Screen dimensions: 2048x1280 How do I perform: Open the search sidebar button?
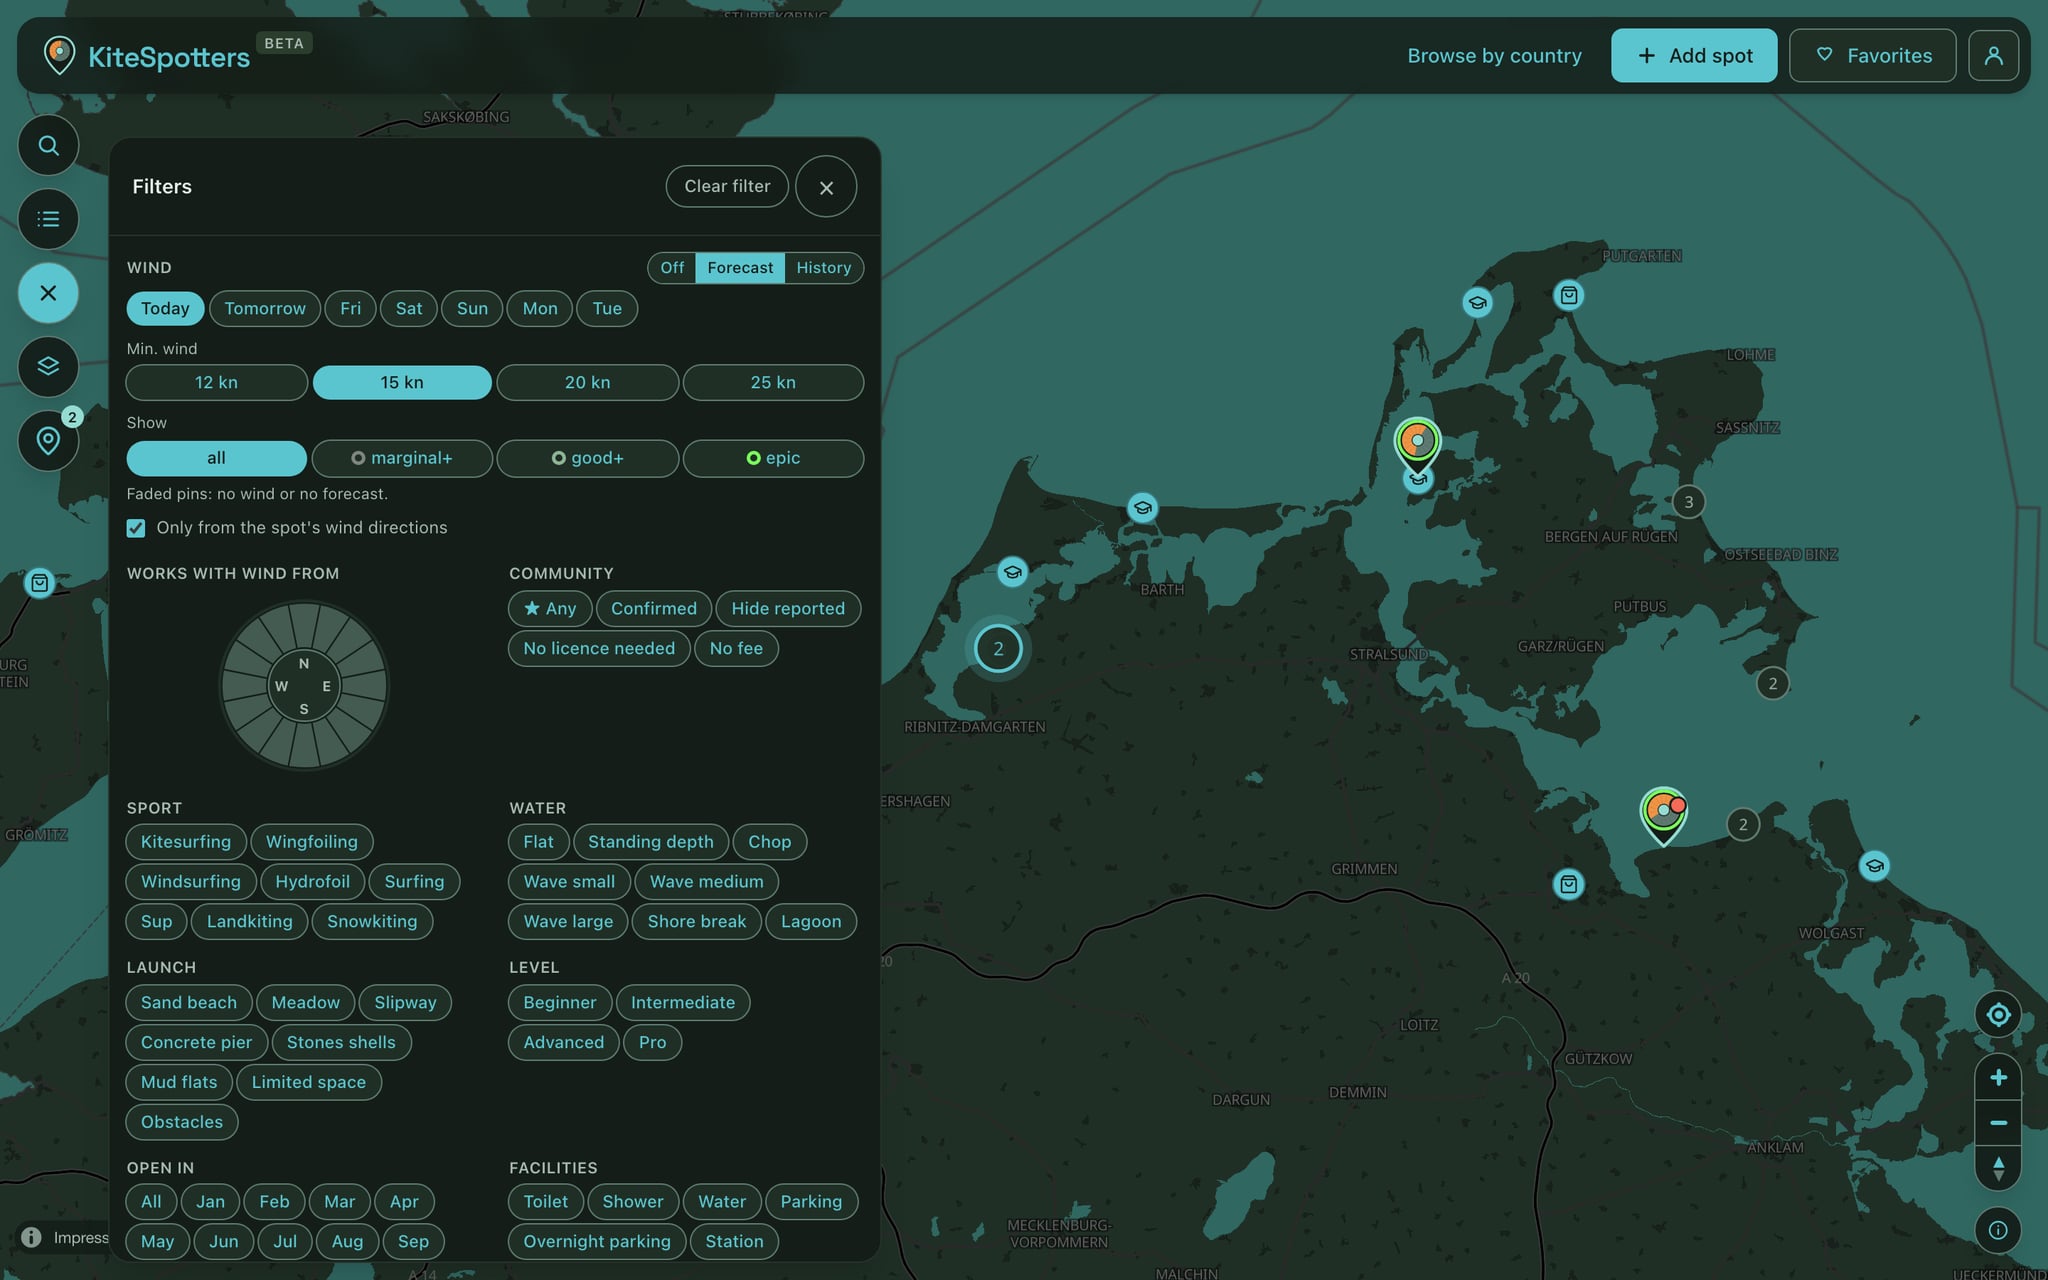(x=48, y=146)
